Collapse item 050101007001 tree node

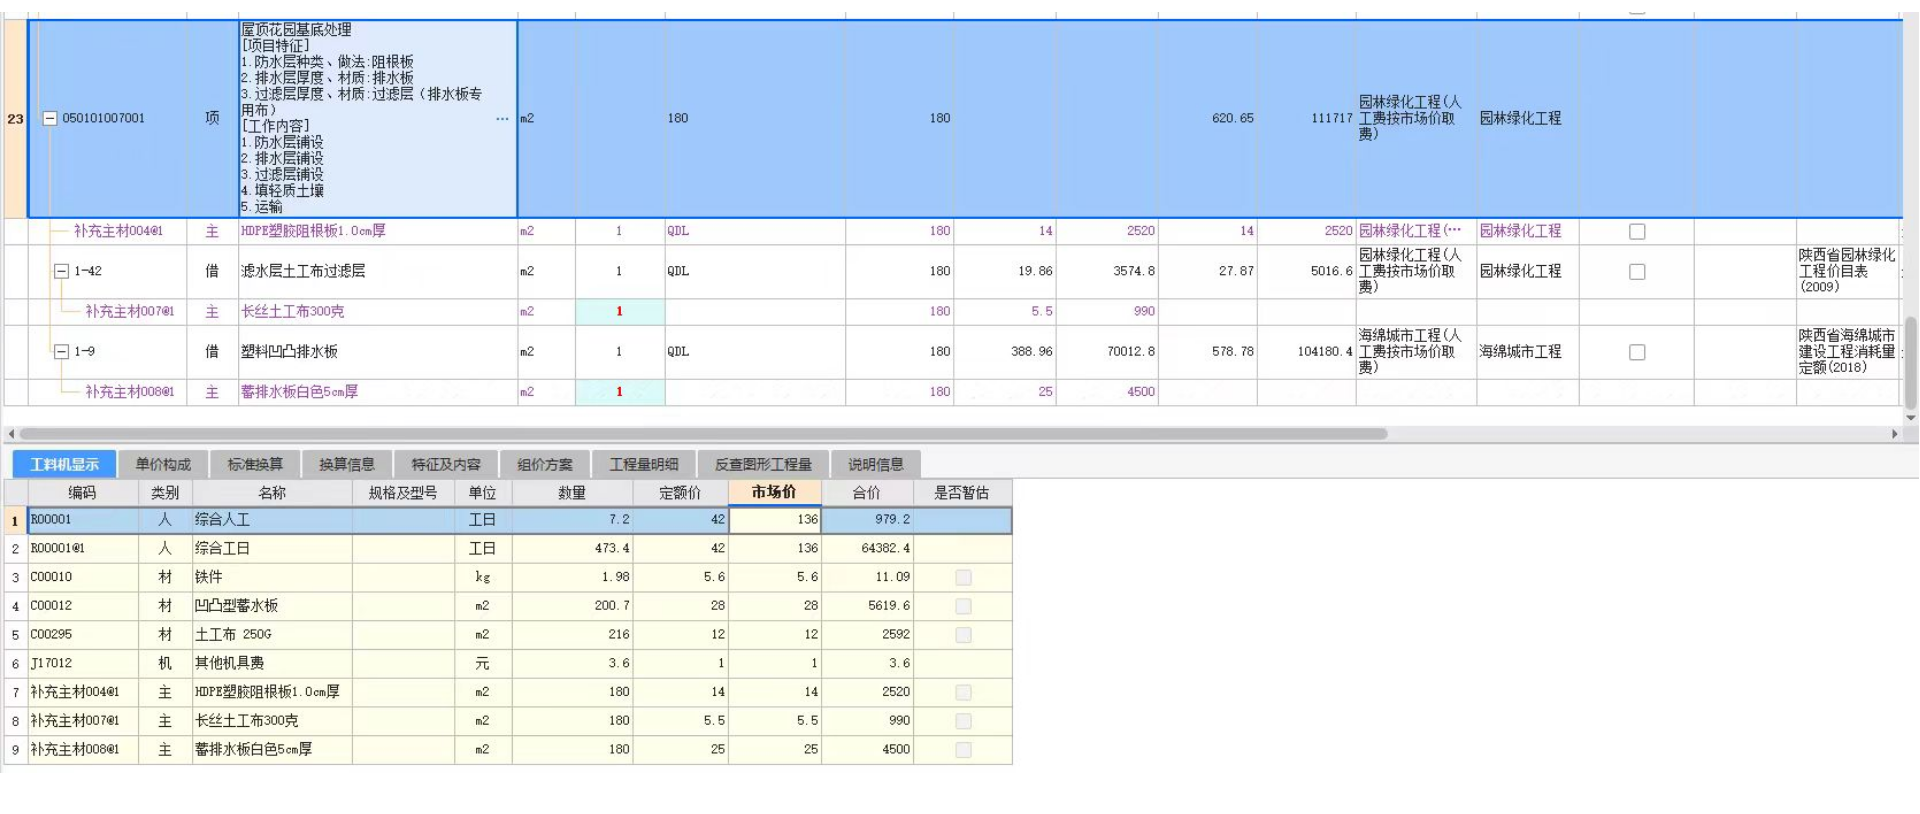point(50,118)
